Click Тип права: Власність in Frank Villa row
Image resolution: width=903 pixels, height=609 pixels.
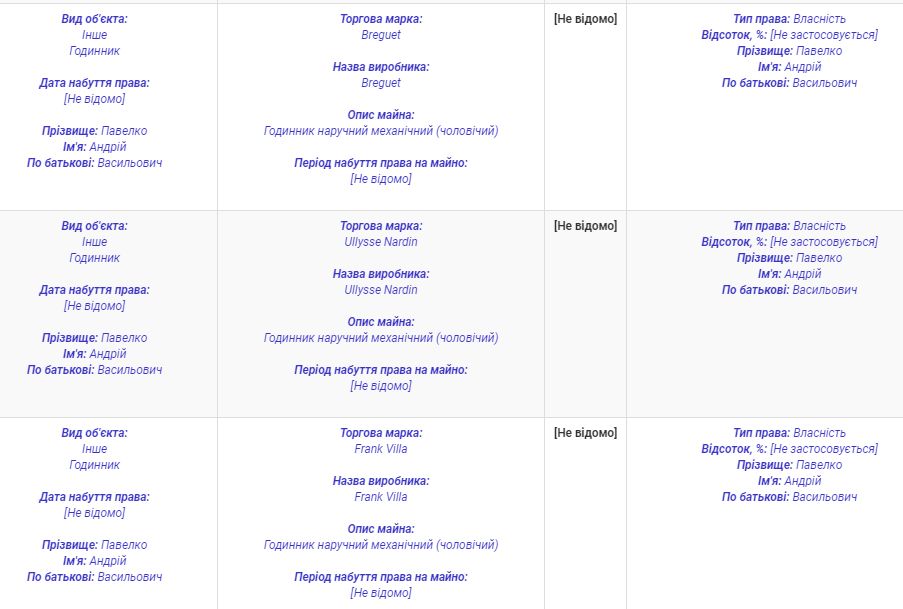click(789, 433)
